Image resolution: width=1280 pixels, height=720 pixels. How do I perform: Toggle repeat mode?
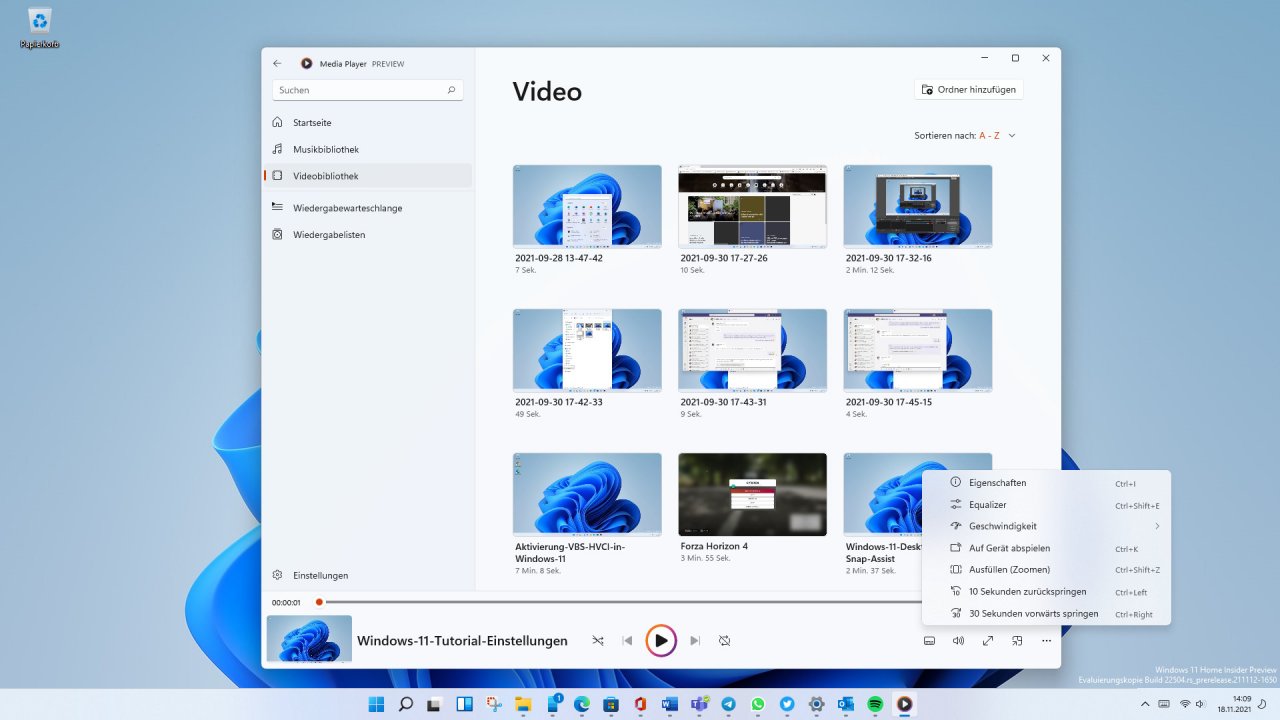(725, 641)
